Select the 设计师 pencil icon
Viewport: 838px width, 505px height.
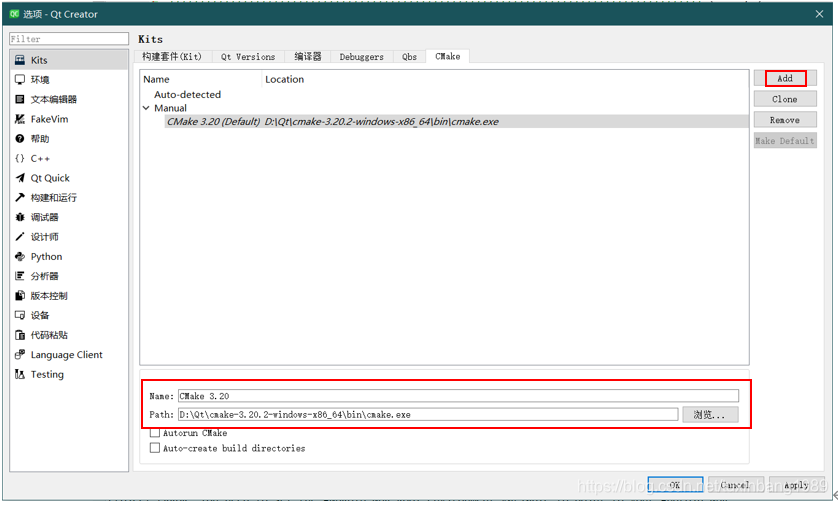(20, 237)
